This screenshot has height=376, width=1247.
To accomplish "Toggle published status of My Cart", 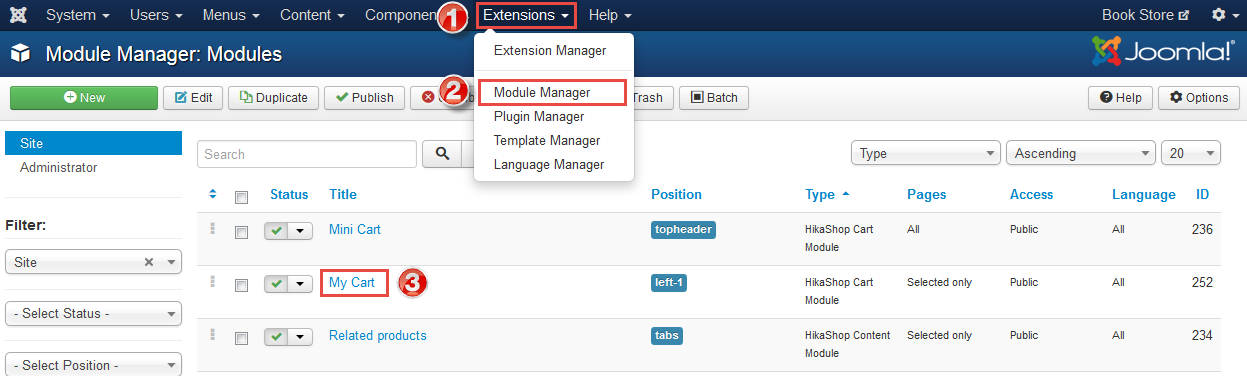I will pyautogui.click(x=276, y=284).
